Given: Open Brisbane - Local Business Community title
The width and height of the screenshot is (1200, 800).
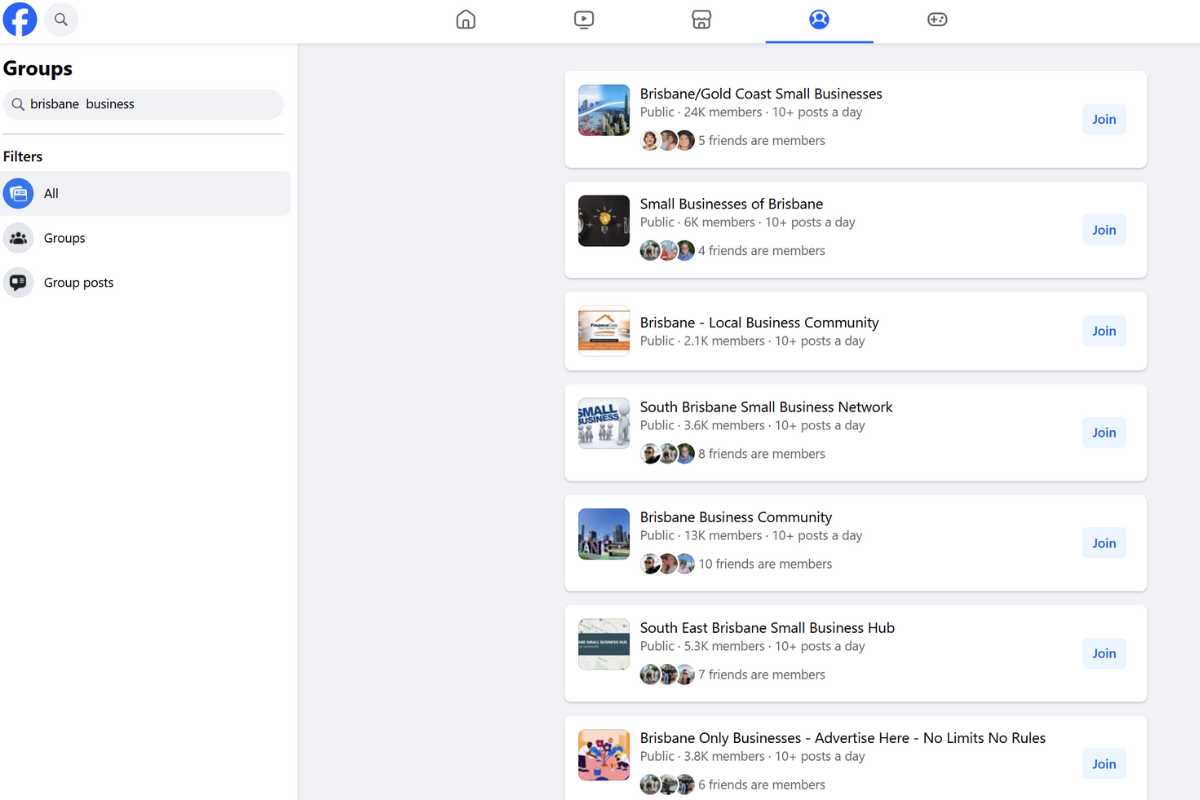Looking at the screenshot, I should click(759, 323).
